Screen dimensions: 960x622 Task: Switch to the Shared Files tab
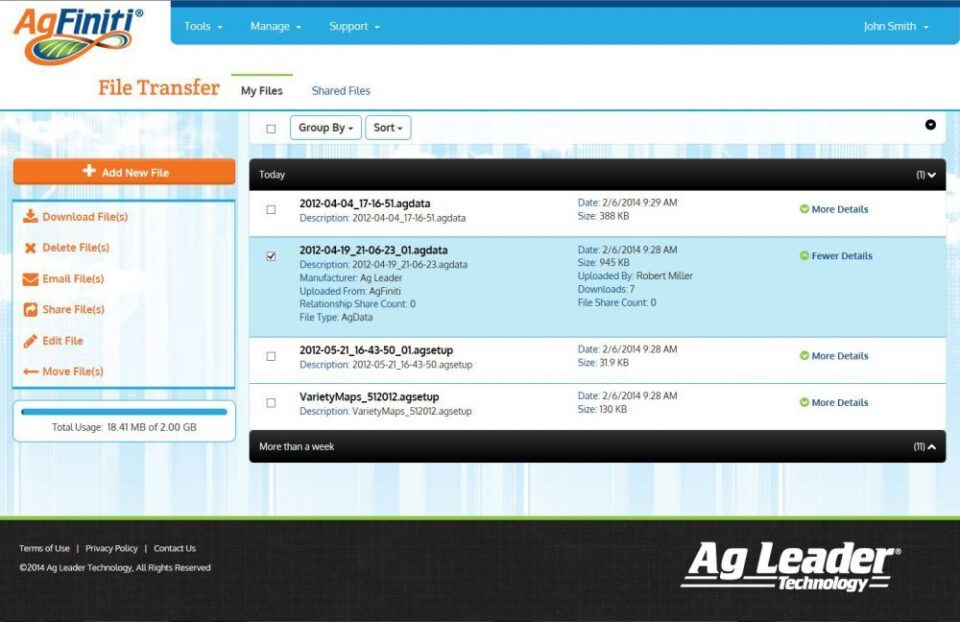click(340, 90)
